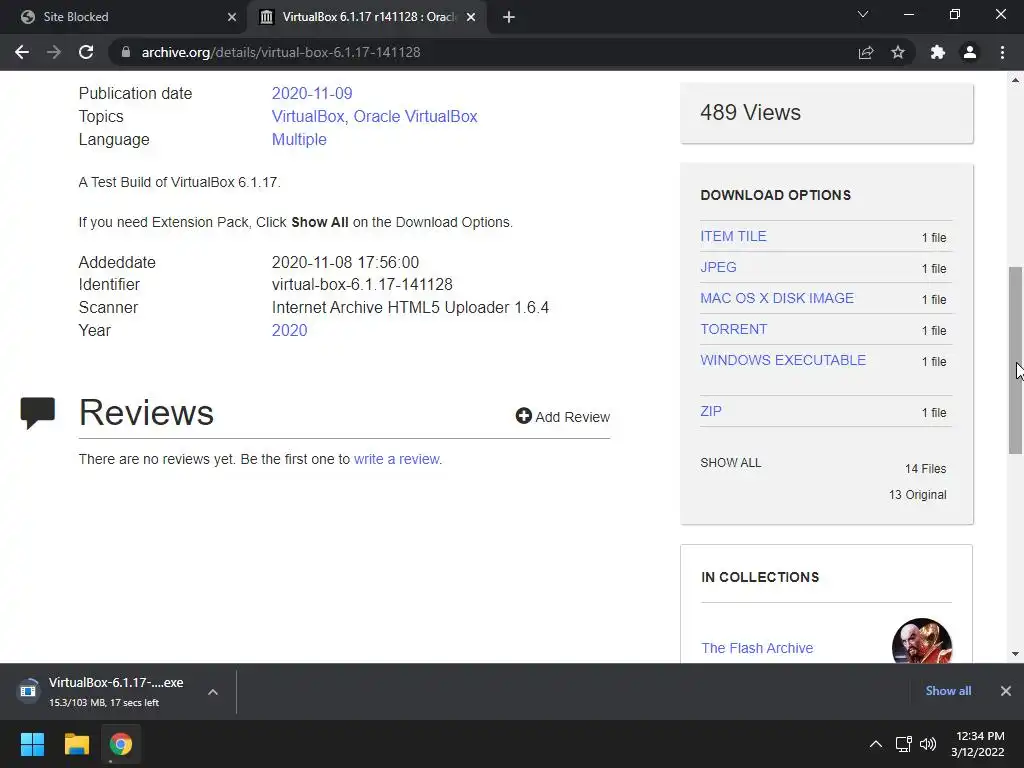This screenshot has height=768, width=1024.
Task: Expand the download item options chevron
Action: click(x=213, y=692)
